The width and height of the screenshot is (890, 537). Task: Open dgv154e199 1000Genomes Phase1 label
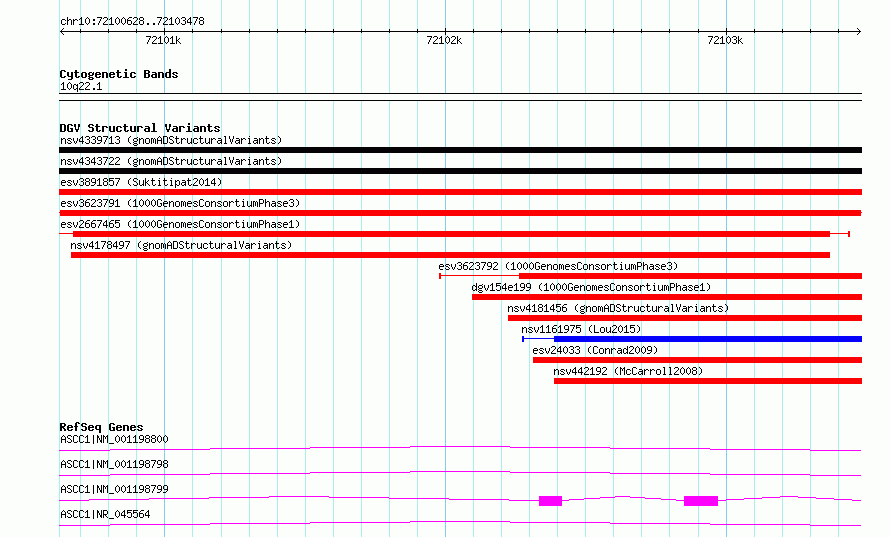click(591, 287)
